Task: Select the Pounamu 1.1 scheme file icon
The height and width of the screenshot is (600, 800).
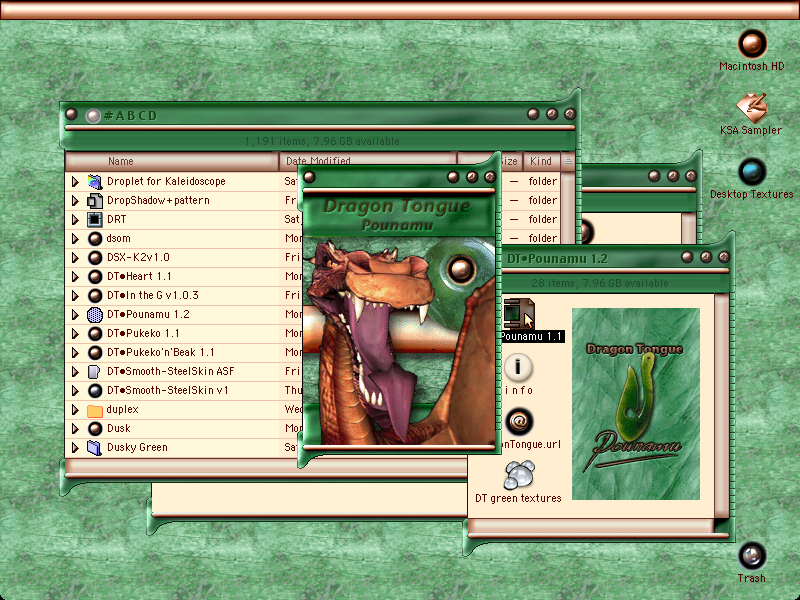Action: [518, 313]
